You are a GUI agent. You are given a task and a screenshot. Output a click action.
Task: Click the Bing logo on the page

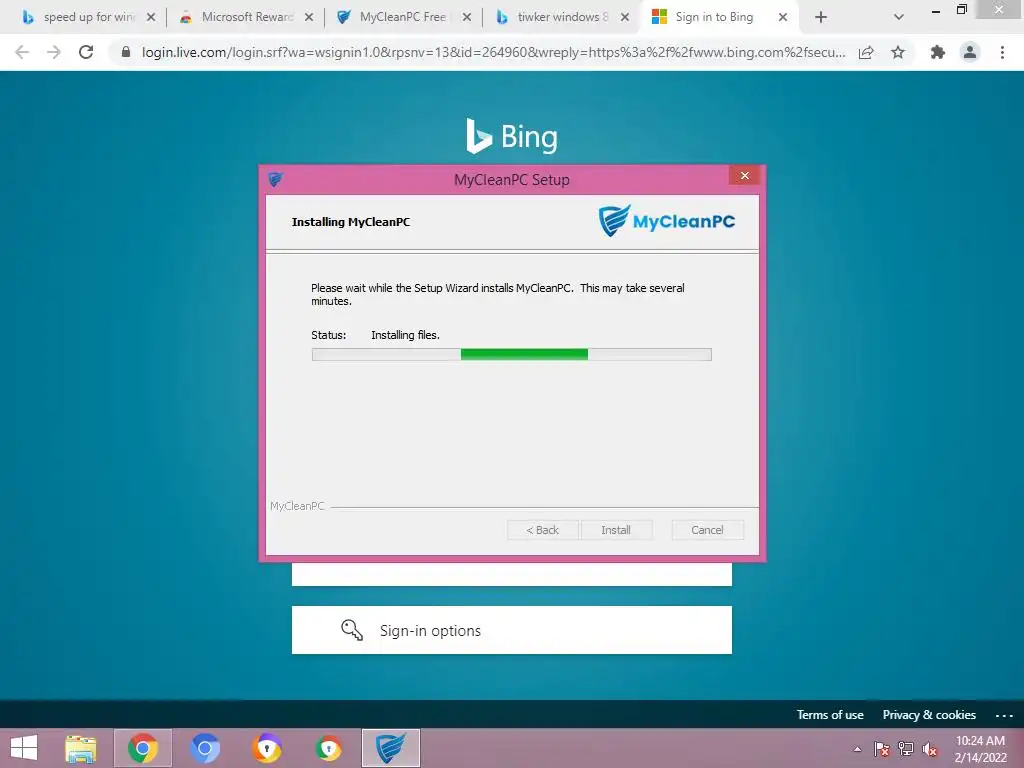(x=511, y=136)
